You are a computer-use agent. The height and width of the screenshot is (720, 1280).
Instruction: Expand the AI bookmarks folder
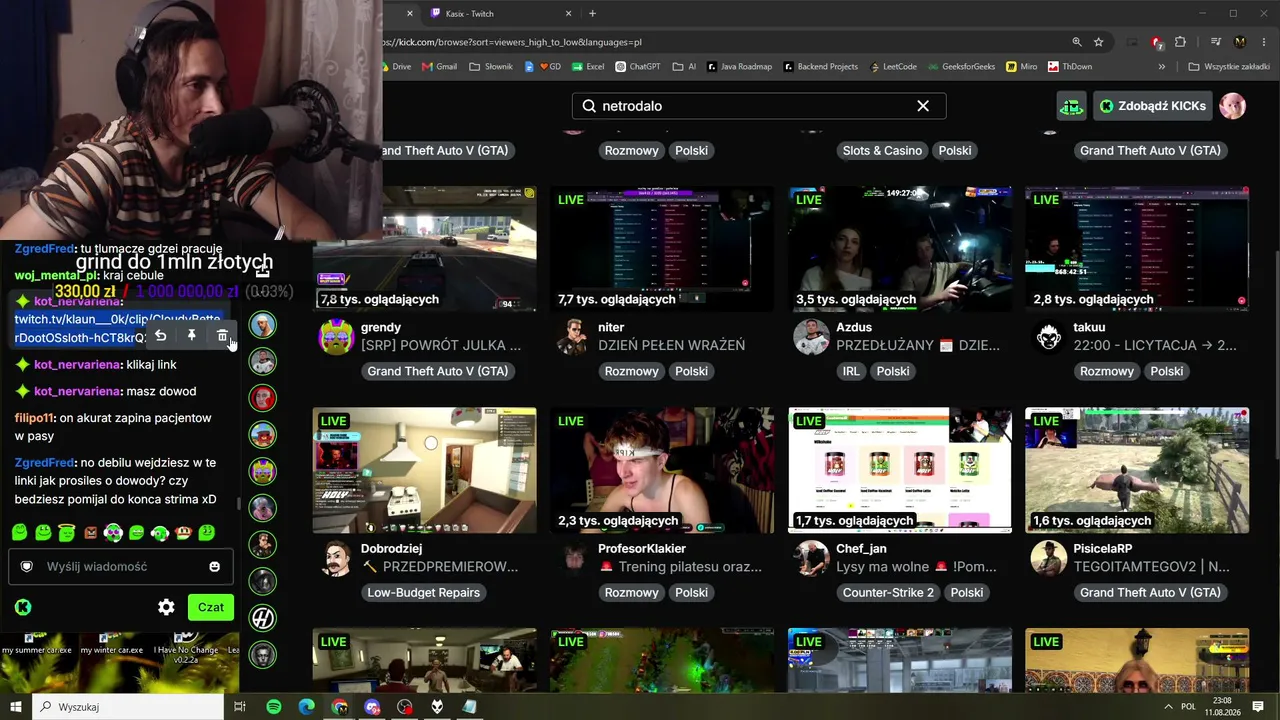coord(683,67)
